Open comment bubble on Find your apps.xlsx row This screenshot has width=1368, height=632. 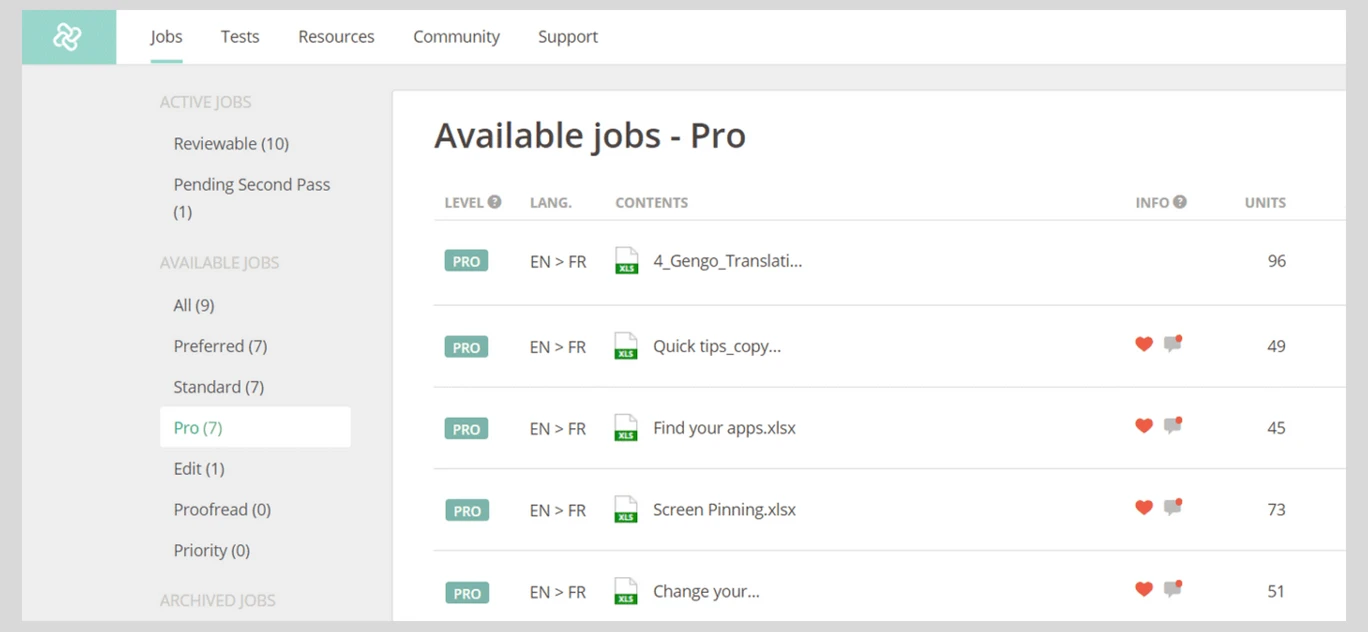1172,426
